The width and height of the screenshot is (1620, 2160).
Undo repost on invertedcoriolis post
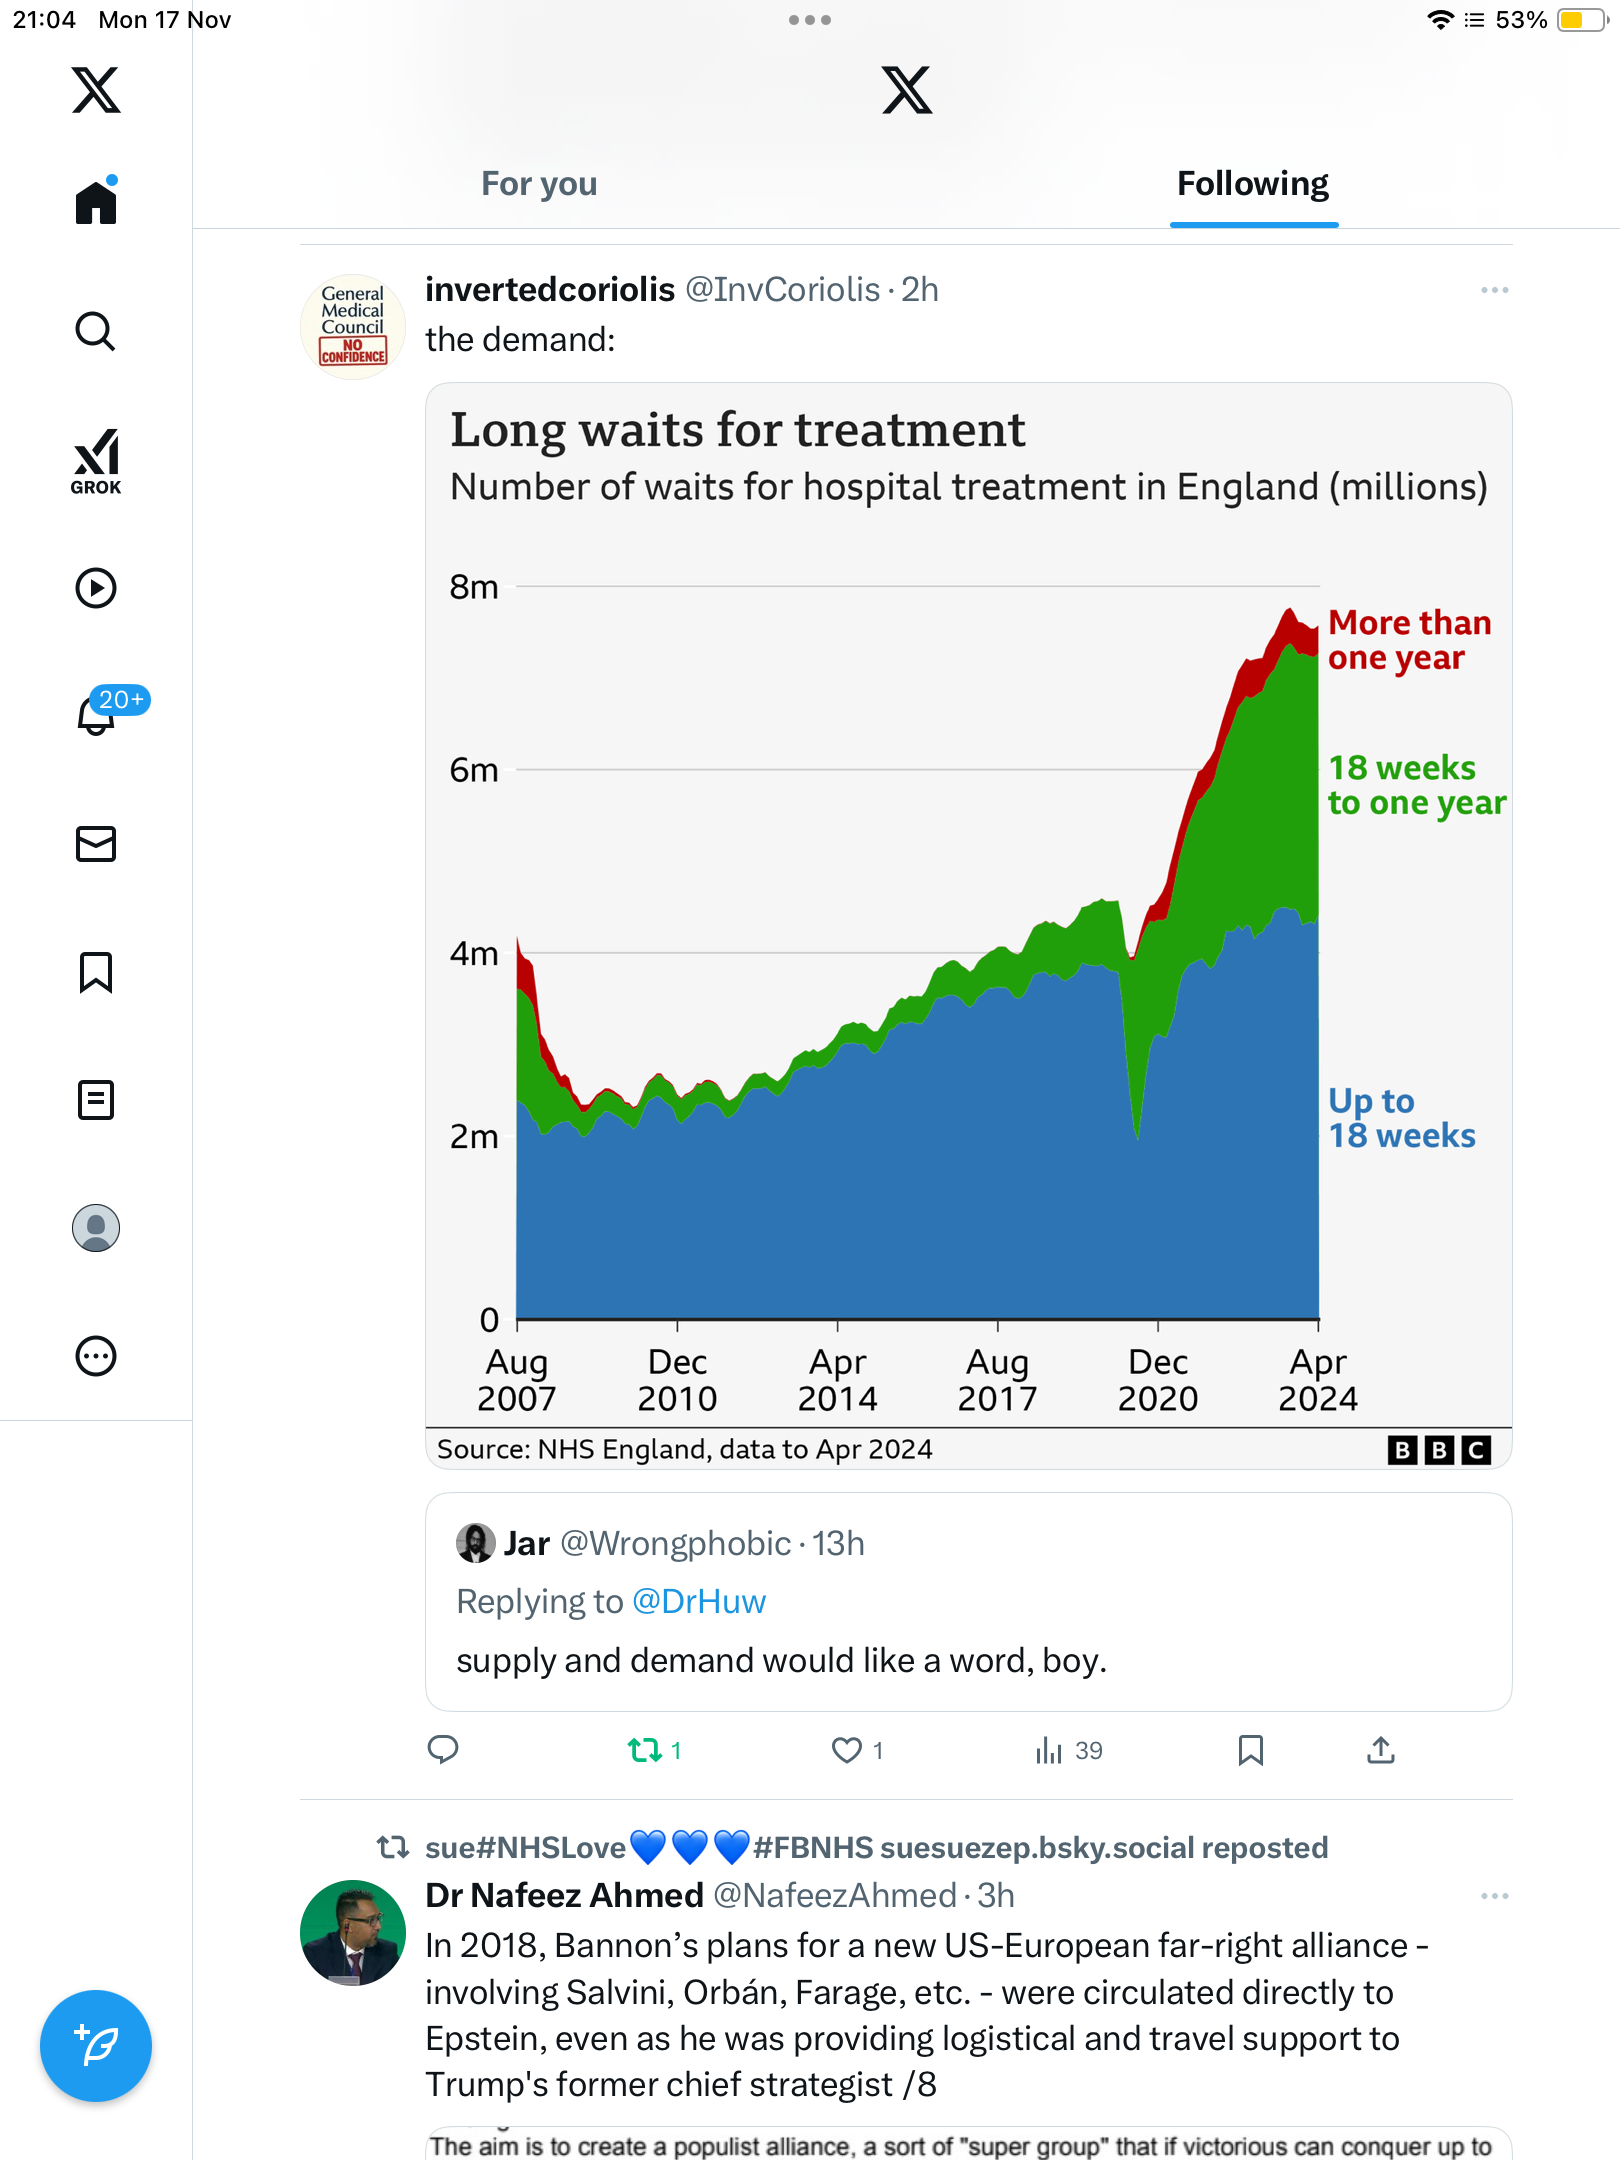[x=645, y=1750]
